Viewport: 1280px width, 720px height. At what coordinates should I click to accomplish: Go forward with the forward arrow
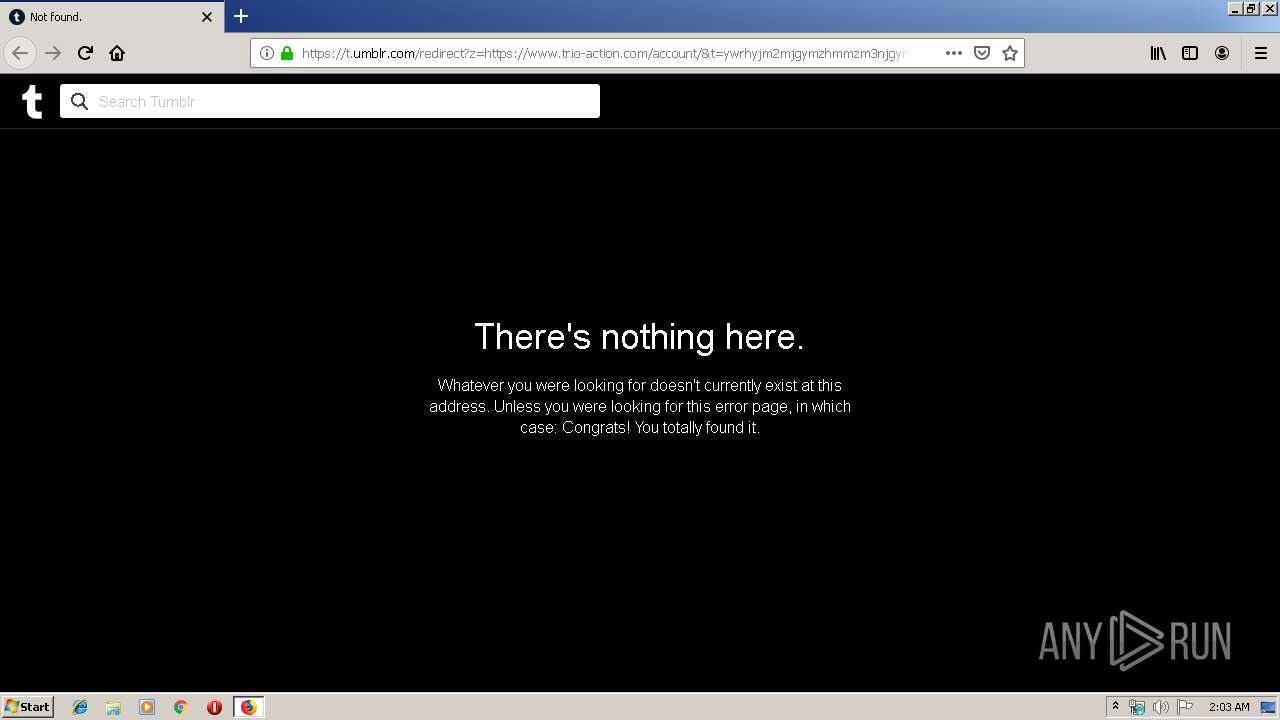(x=53, y=53)
